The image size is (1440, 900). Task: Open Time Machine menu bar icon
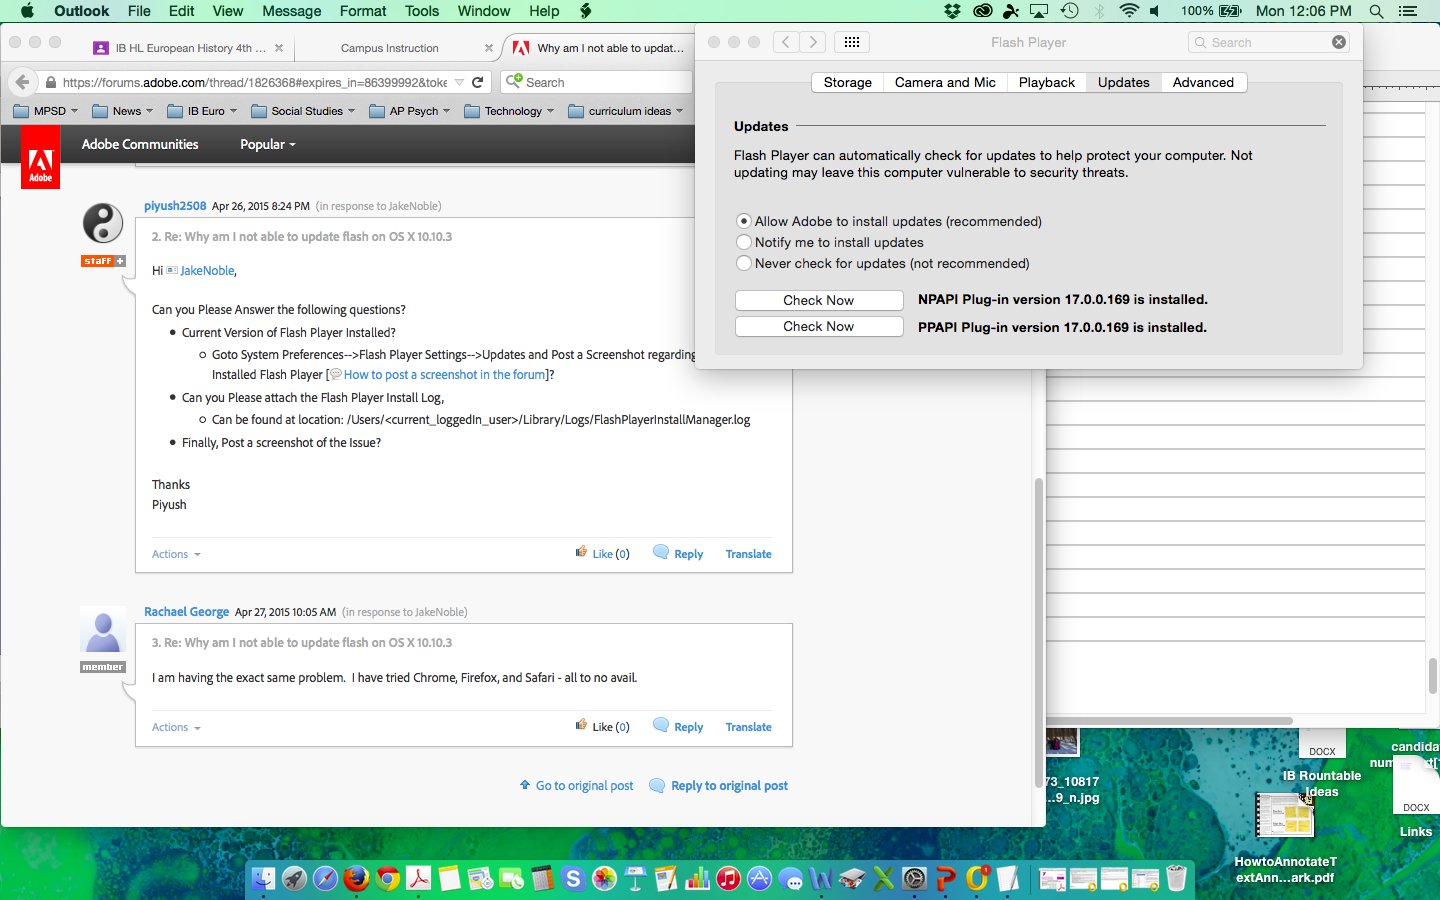1069,11
